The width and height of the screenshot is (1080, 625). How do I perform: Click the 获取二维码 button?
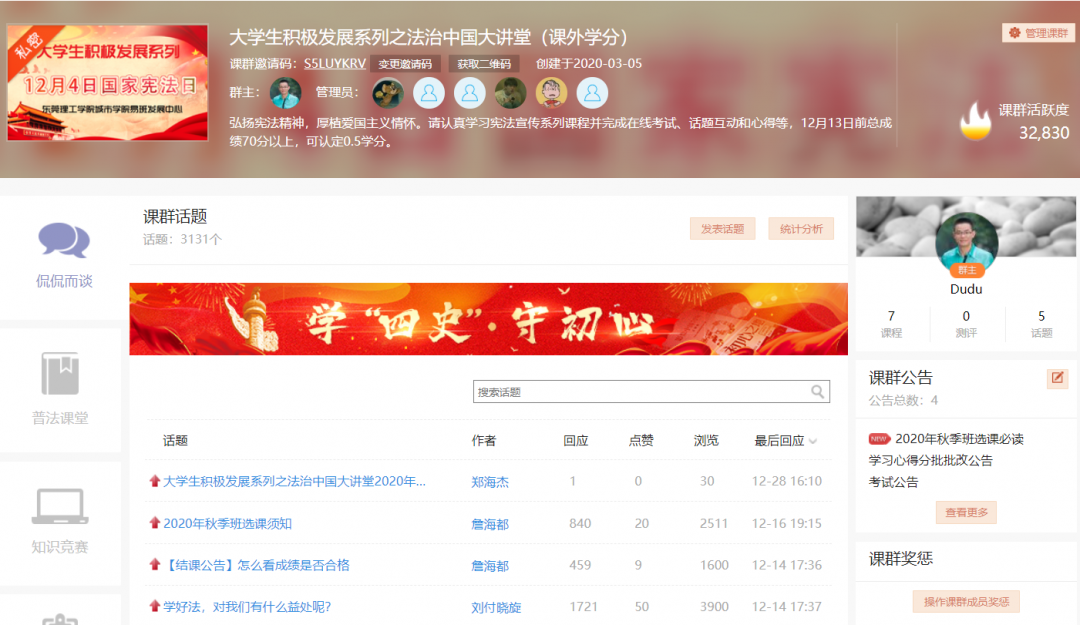point(484,64)
